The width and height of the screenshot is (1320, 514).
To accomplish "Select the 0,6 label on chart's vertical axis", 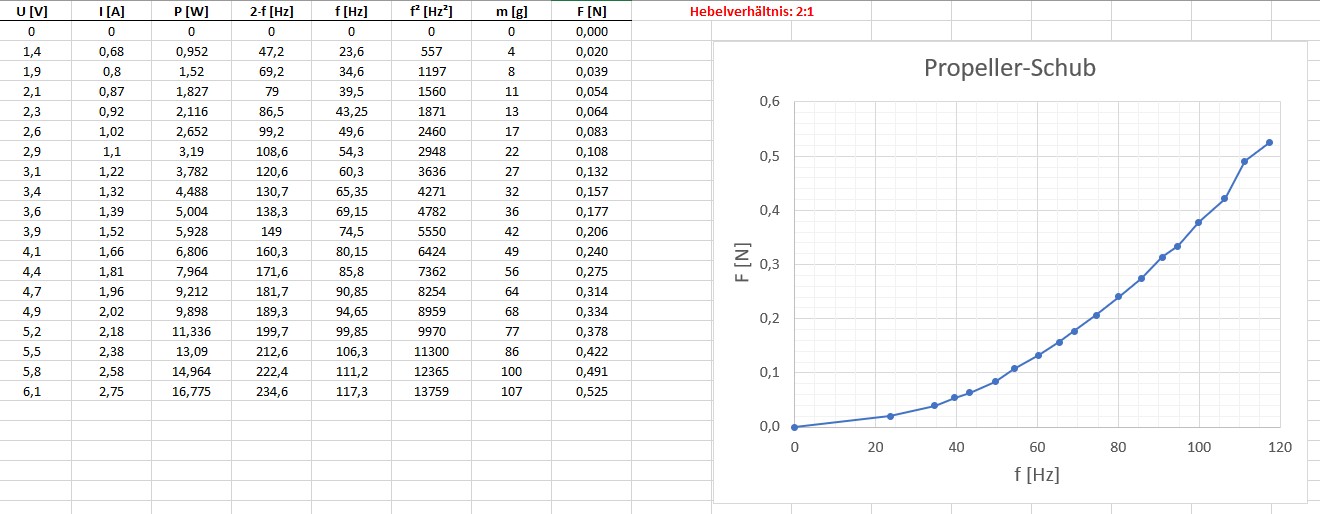I will coord(769,102).
